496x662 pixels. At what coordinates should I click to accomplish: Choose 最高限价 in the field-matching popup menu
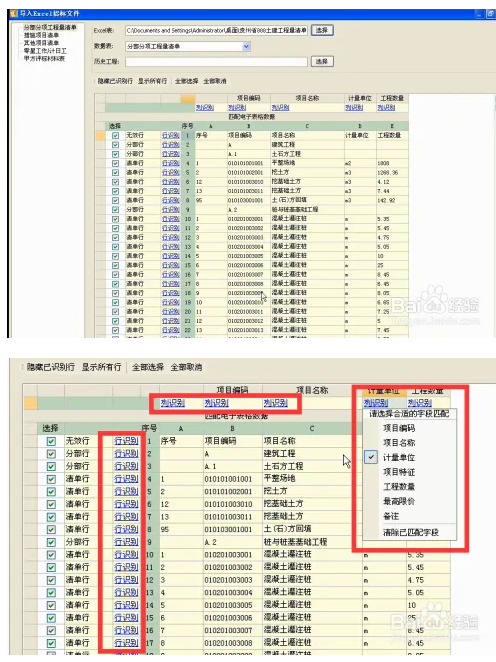click(409, 502)
